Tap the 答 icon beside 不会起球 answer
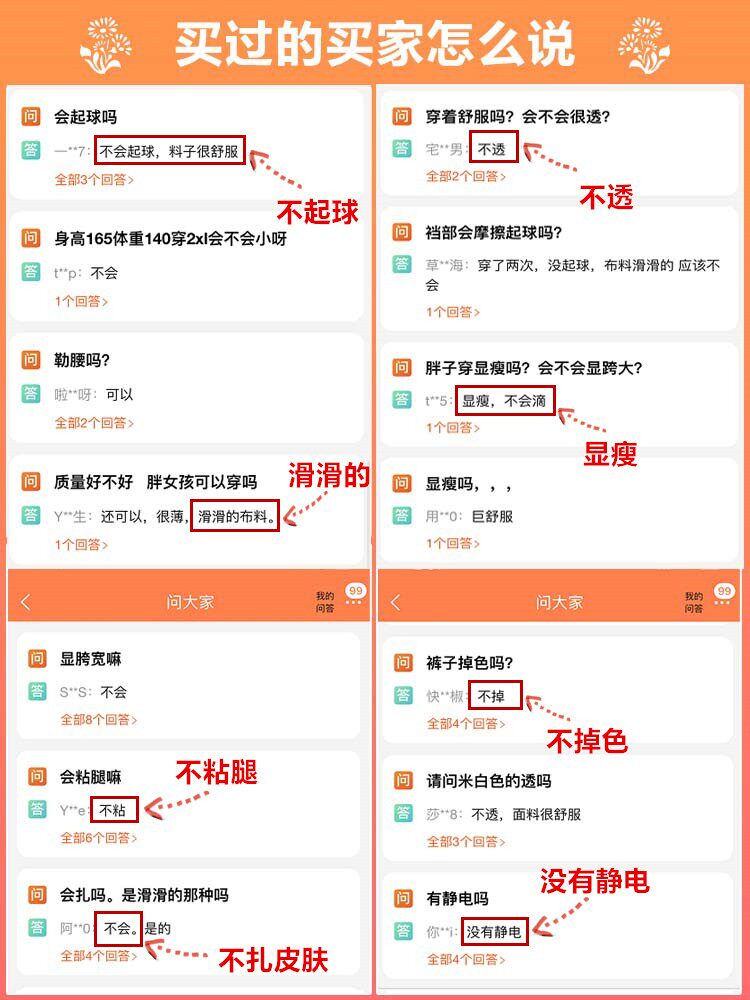 pyautogui.click(x=31, y=151)
